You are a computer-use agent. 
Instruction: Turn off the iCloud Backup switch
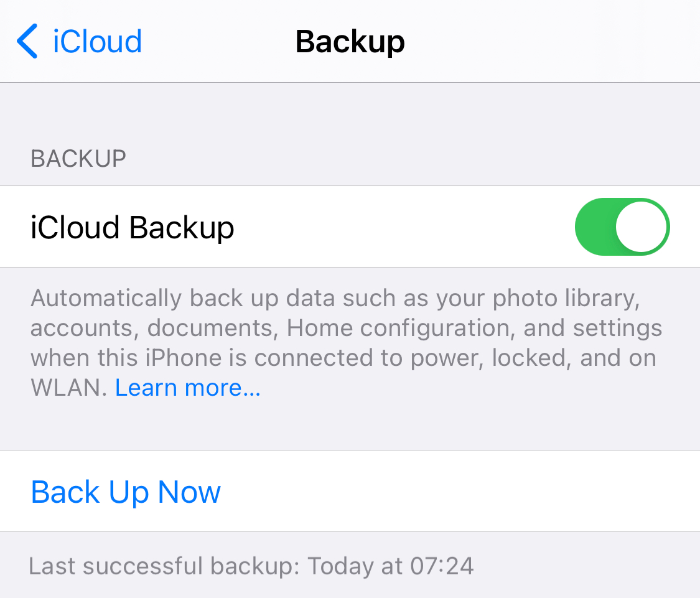tap(622, 227)
